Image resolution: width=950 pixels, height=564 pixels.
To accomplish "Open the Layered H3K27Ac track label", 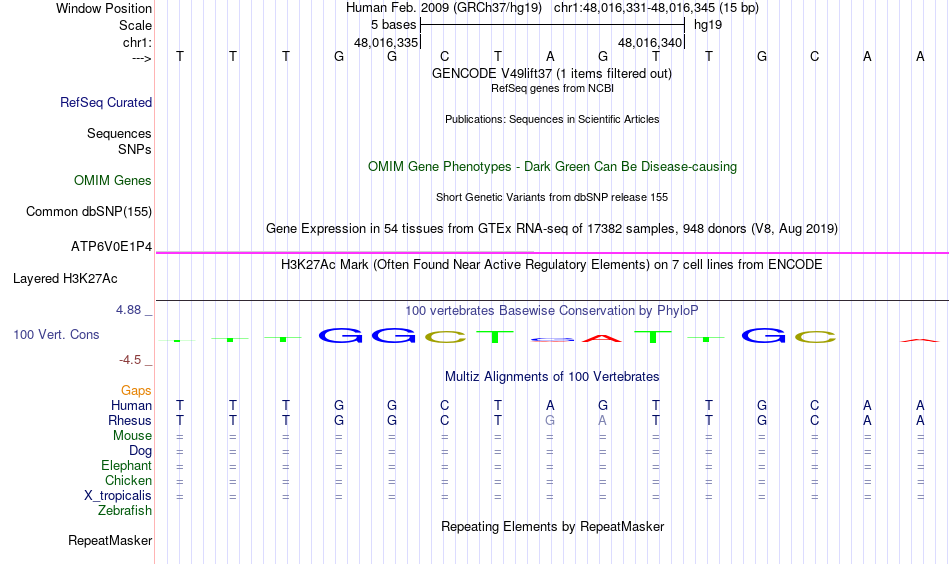I will (65, 279).
